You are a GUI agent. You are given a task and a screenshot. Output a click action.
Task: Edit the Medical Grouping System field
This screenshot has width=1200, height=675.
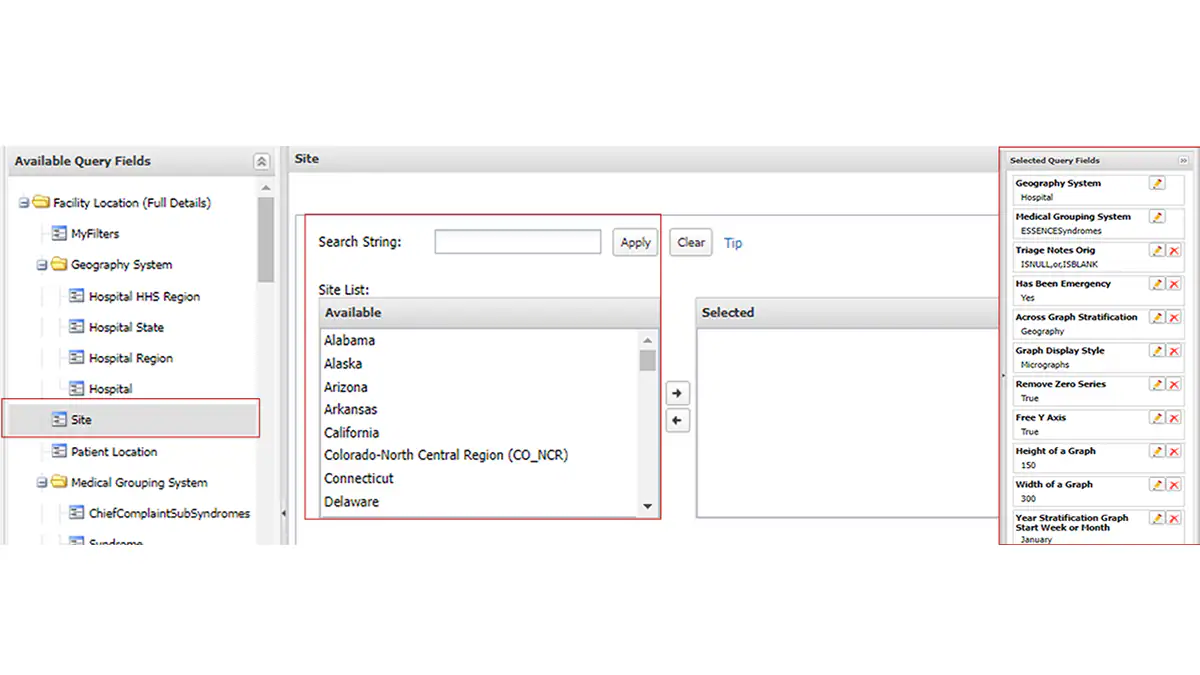[x=1157, y=217]
